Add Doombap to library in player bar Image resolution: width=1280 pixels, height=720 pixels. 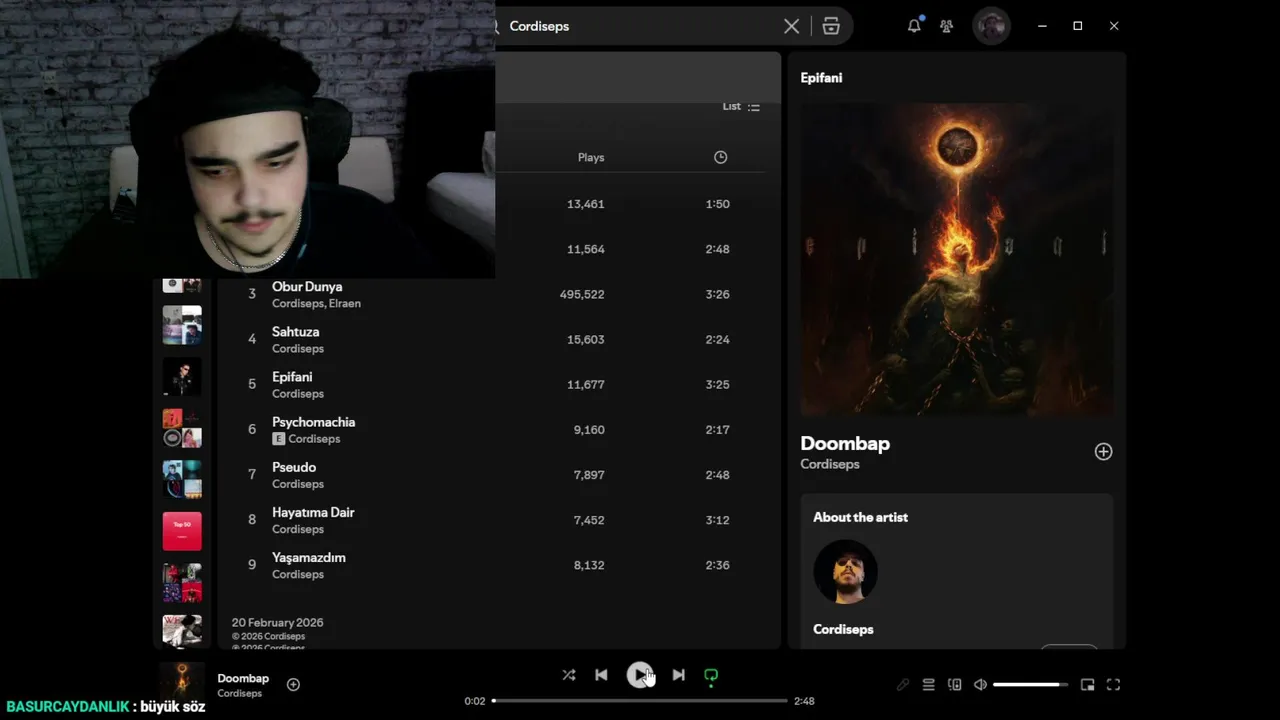[x=293, y=685]
